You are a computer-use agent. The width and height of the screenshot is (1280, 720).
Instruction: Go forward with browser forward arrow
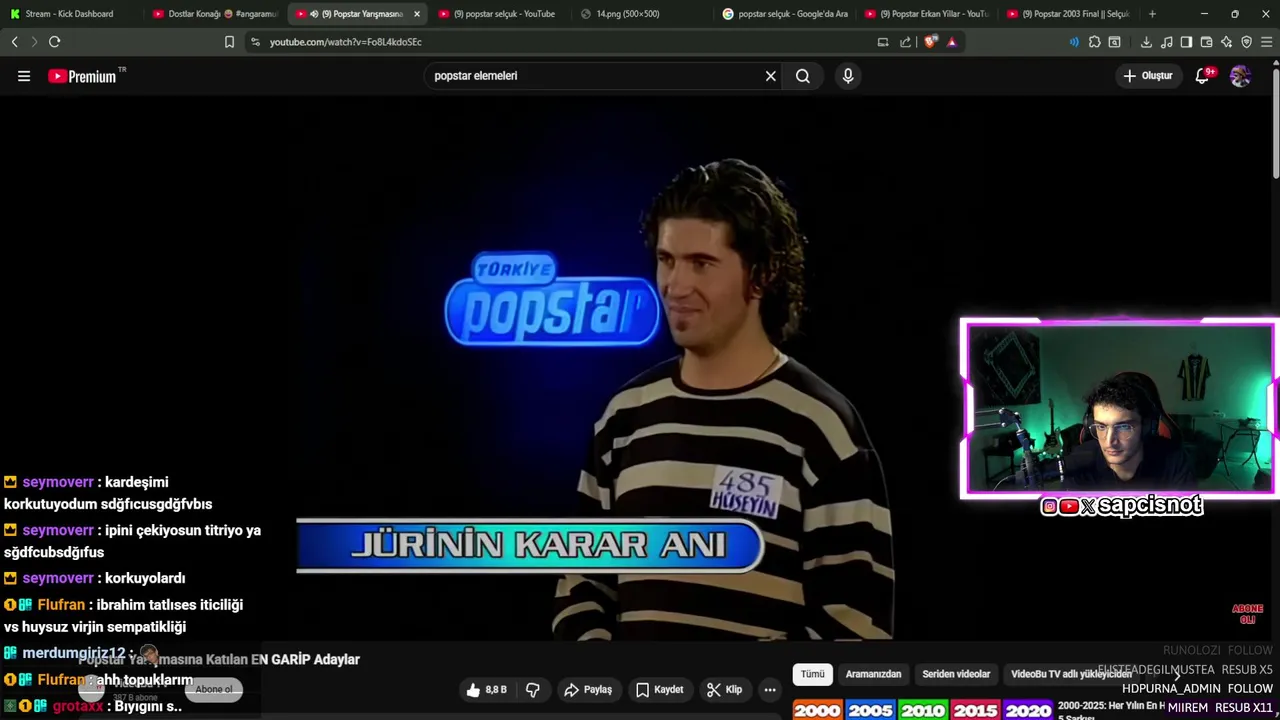[x=34, y=42]
